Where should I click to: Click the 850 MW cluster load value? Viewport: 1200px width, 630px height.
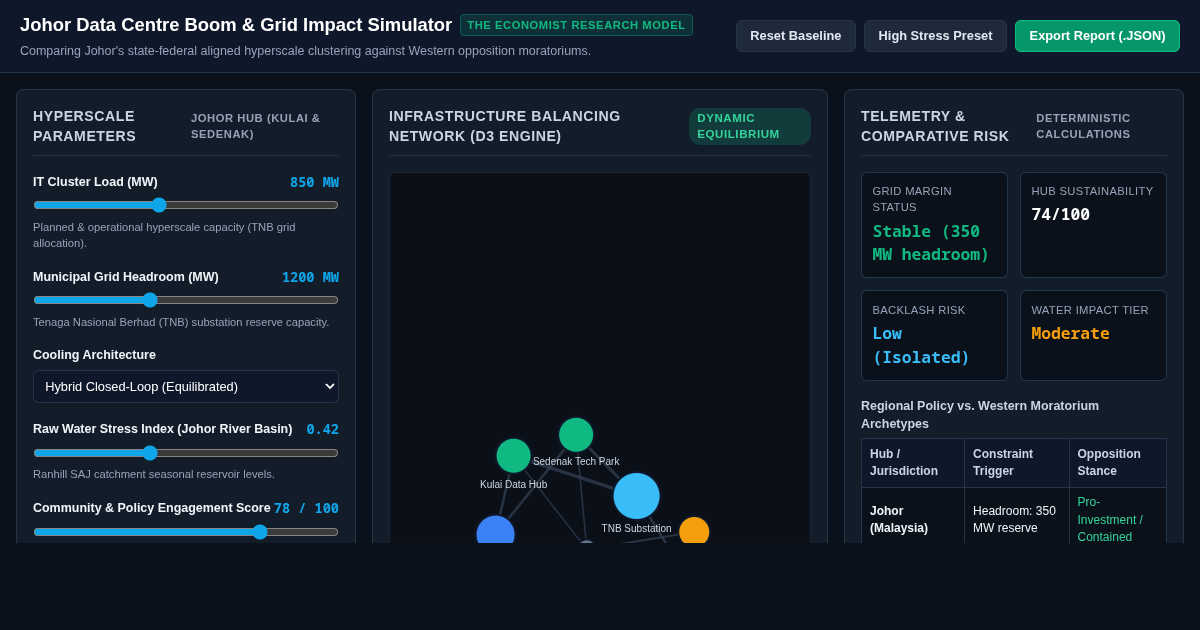pyautogui.click(x=314, y=182)
